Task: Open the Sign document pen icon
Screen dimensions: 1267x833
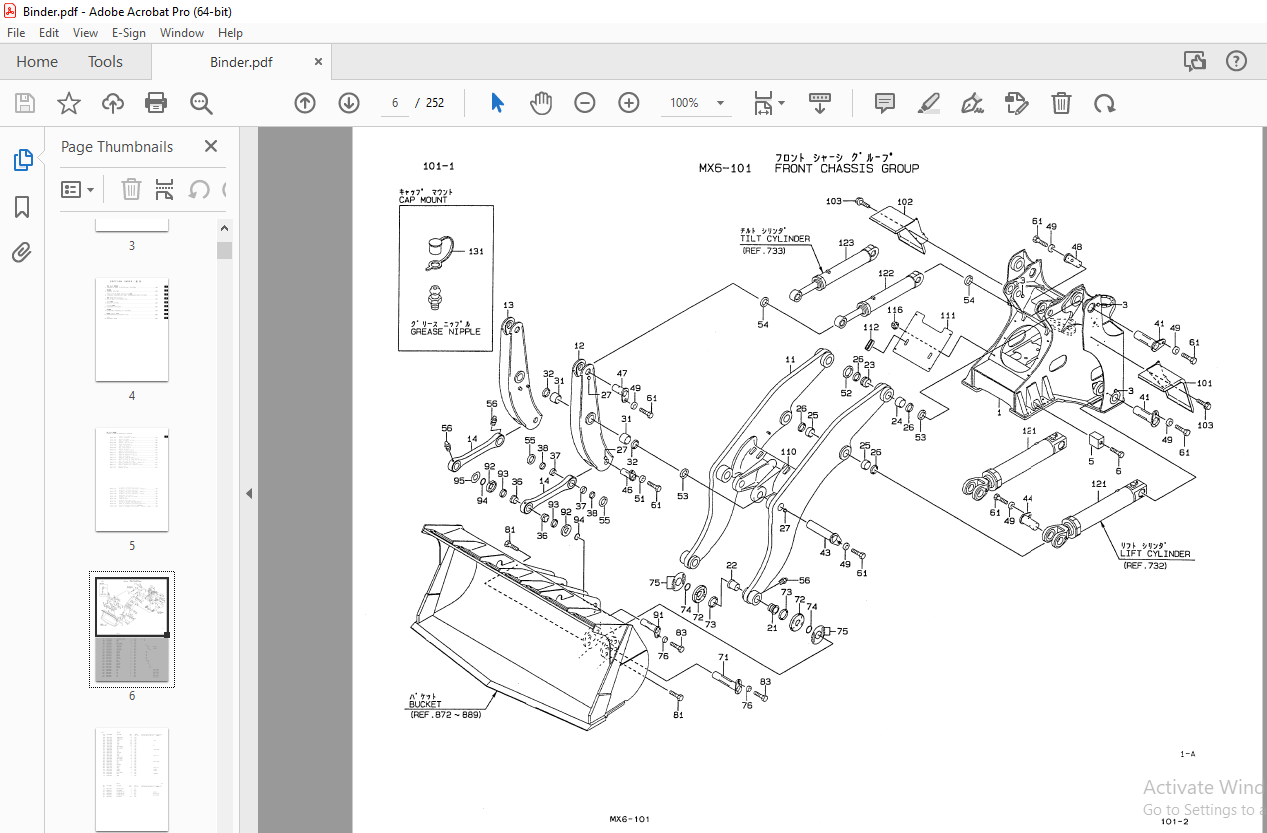Action: click(x=972, y=103)
